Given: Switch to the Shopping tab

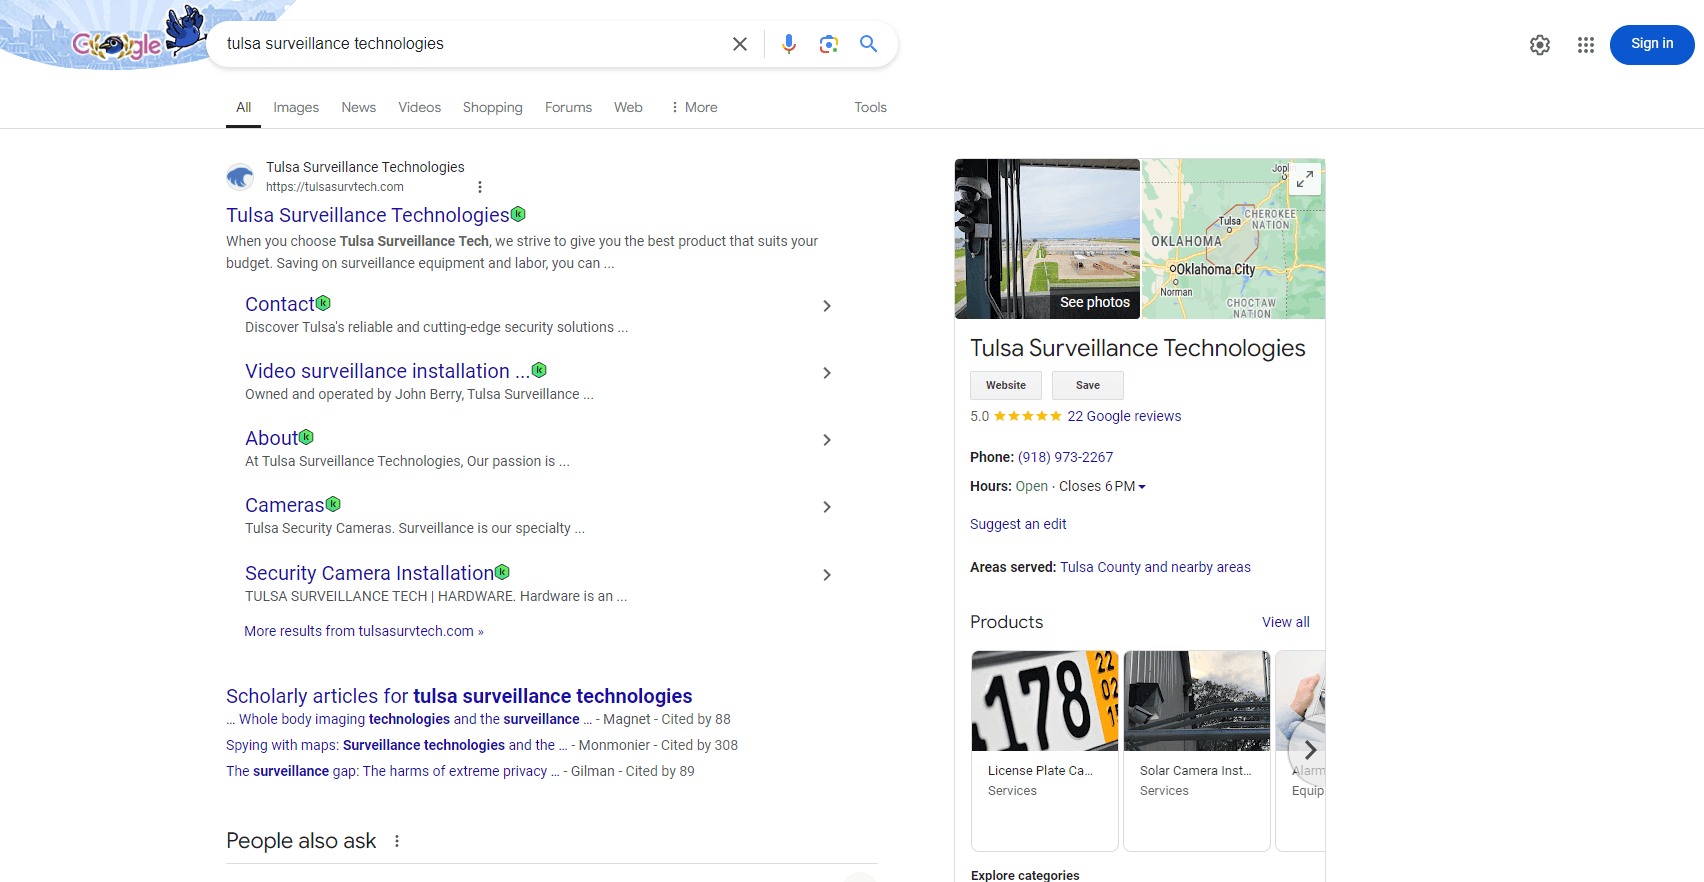Looking at the screenshot, I should pos(492,107).
